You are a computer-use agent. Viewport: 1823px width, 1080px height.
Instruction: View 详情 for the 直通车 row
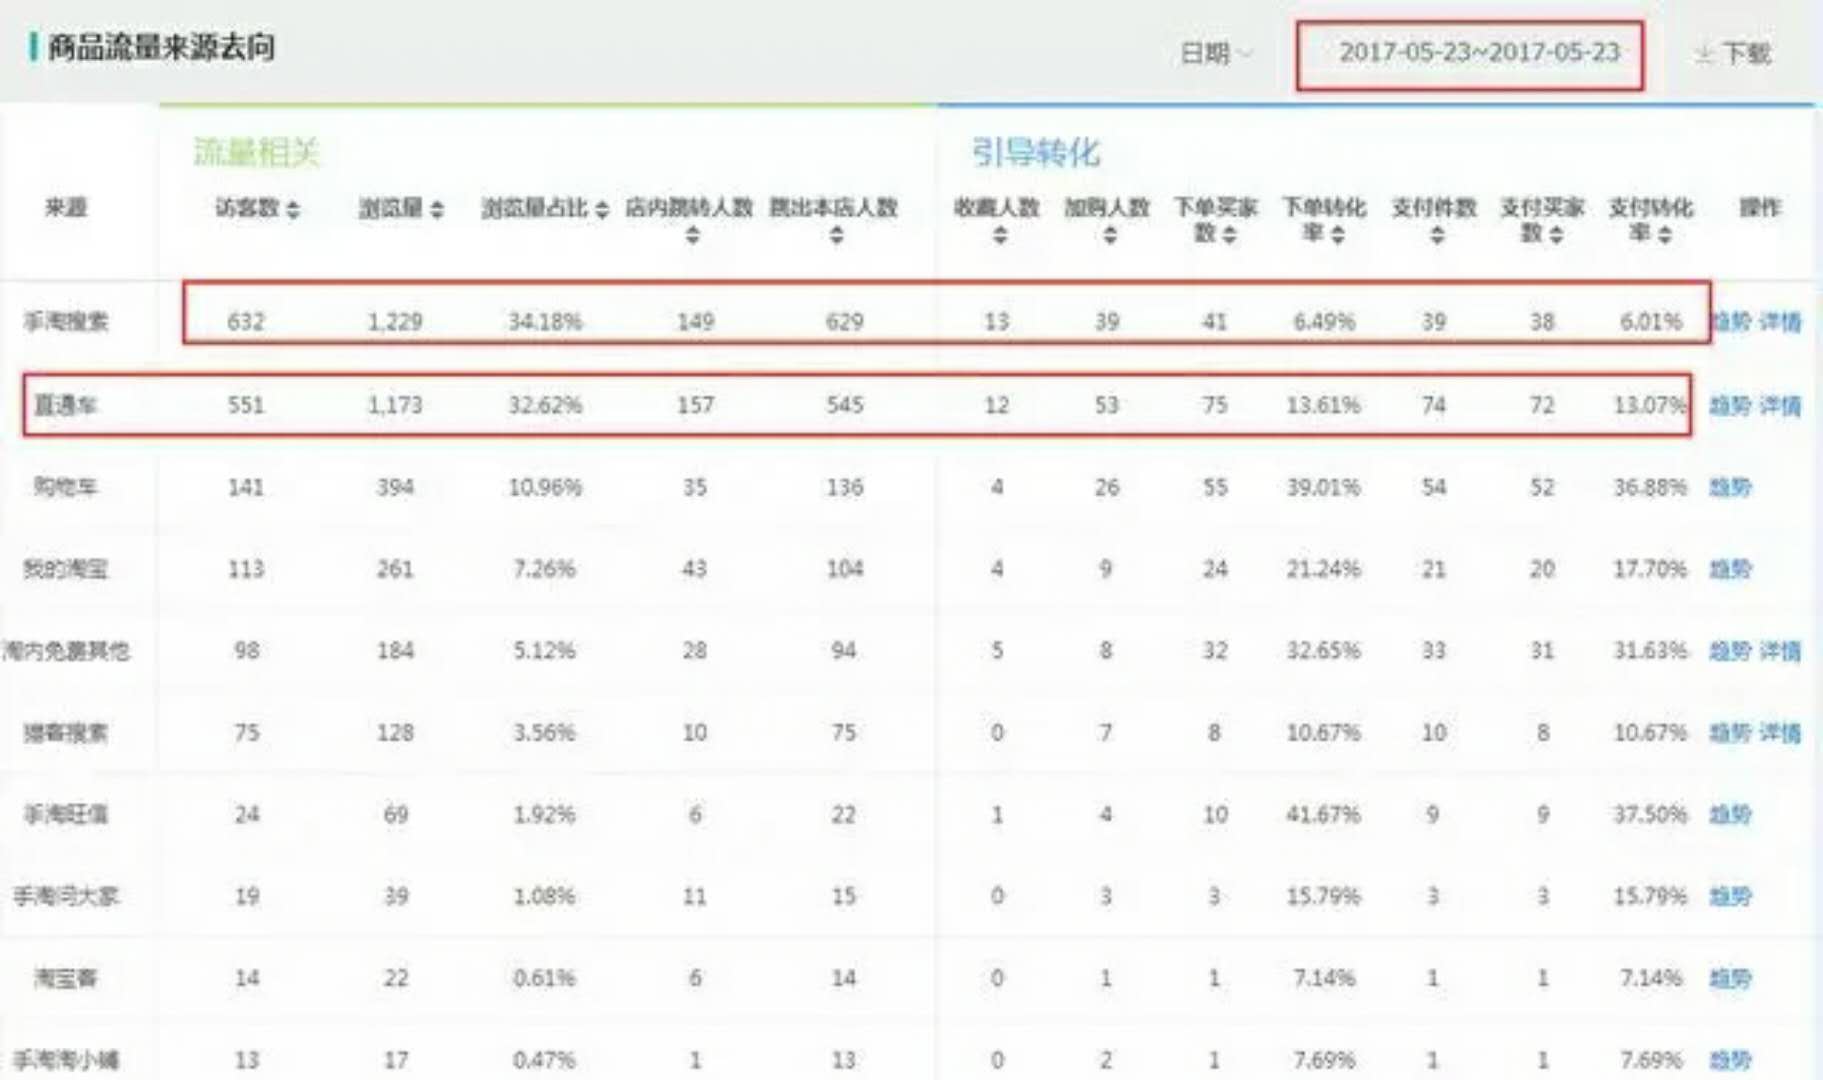tap(1780, 405)
